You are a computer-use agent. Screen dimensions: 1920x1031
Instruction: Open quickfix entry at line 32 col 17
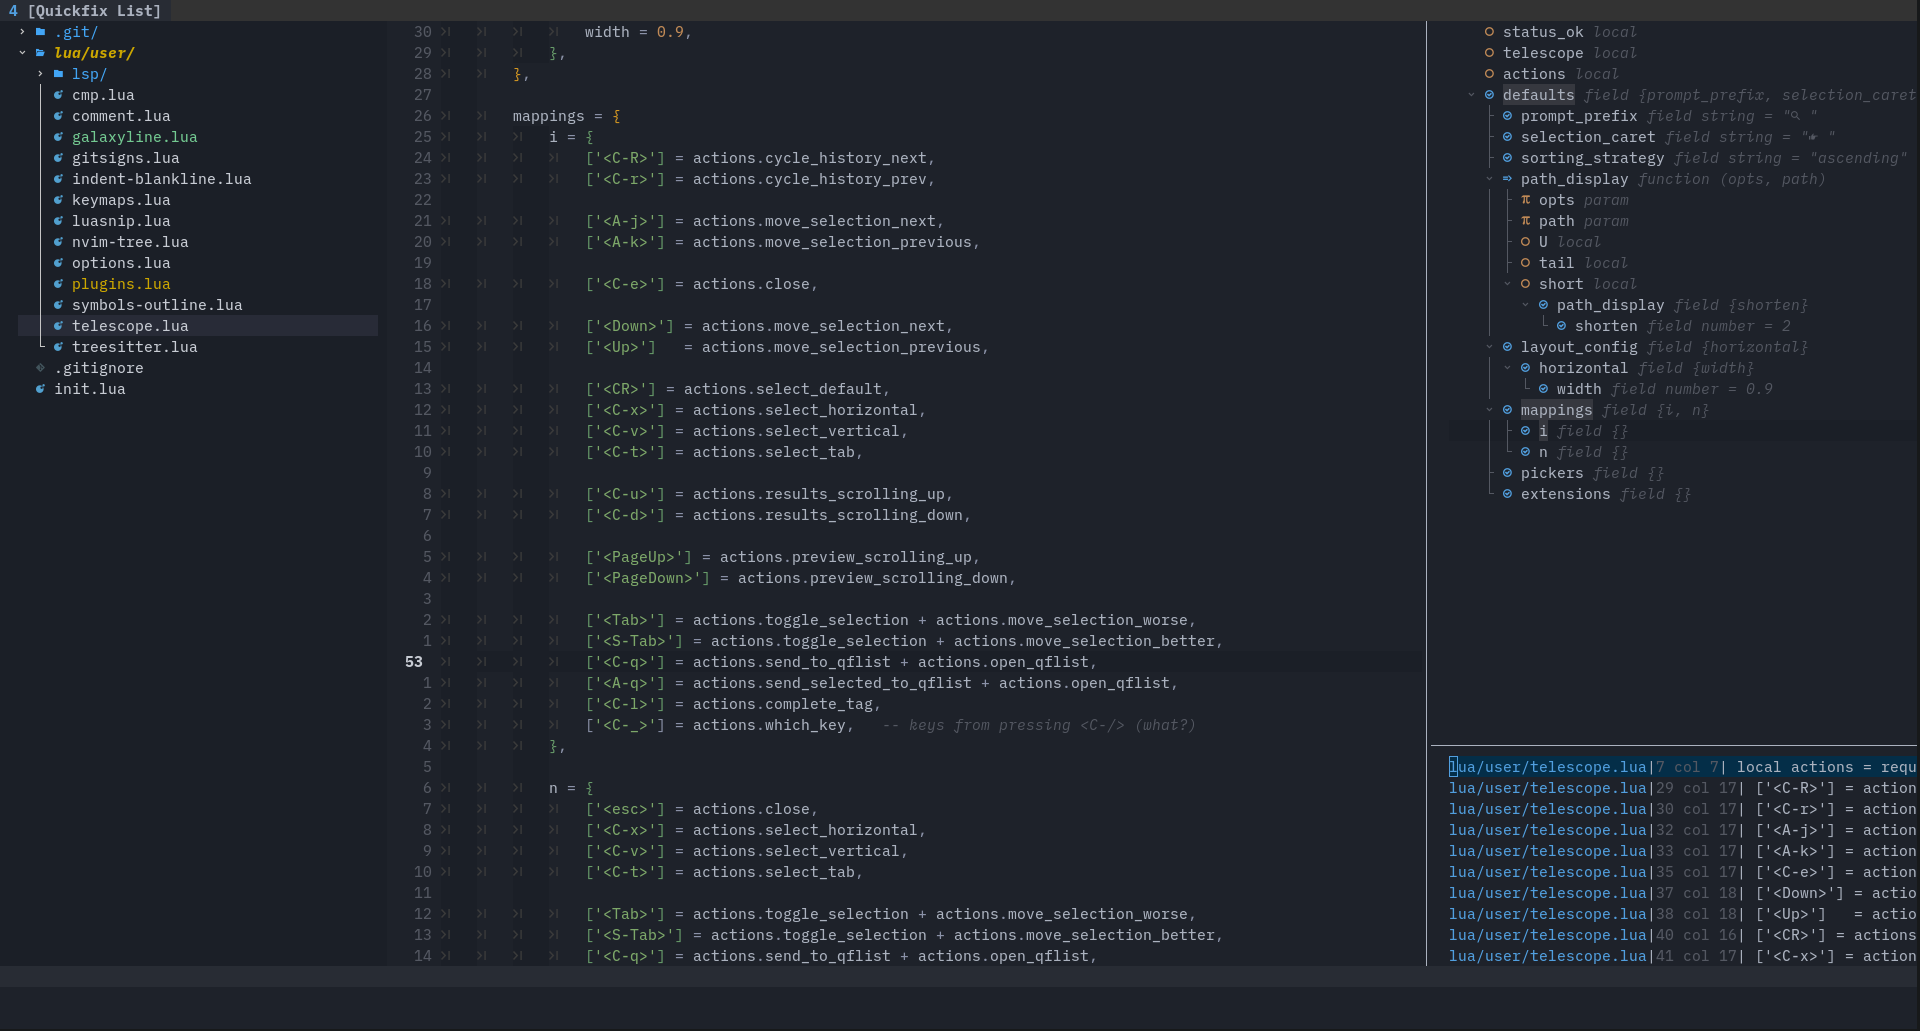(x=1683, y=830)
